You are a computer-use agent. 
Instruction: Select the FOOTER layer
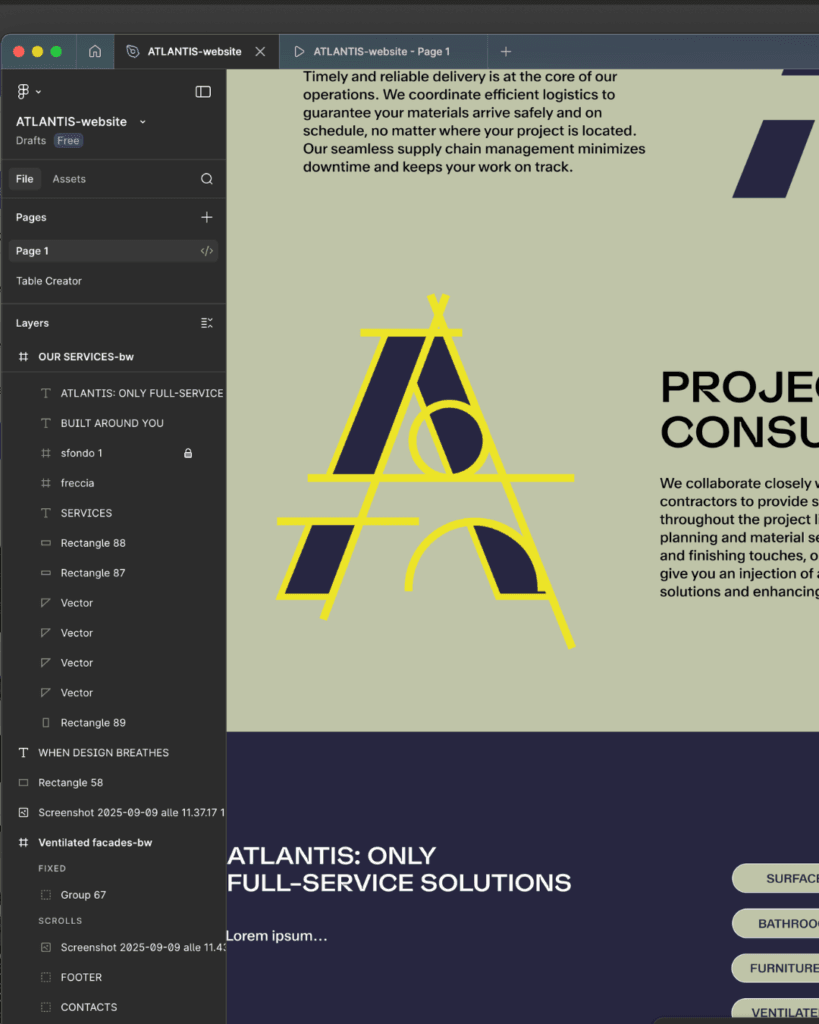tap(81, 977)
